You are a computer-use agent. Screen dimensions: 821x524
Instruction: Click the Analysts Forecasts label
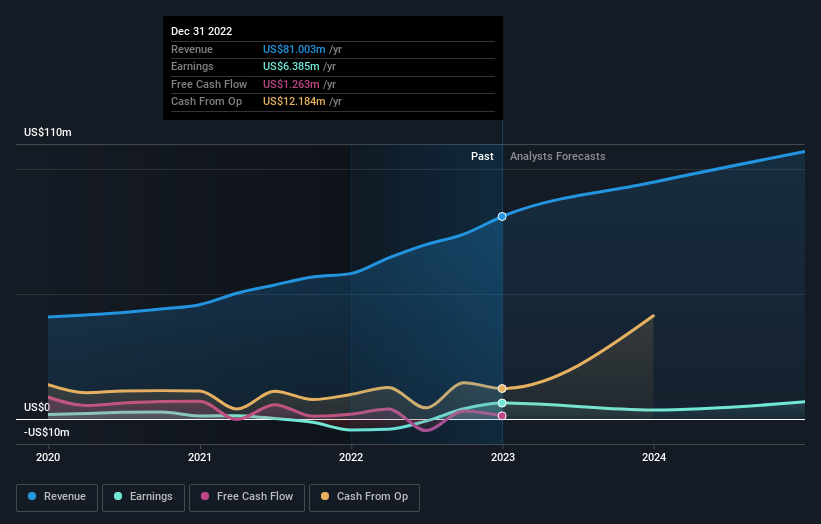point(558,157)
